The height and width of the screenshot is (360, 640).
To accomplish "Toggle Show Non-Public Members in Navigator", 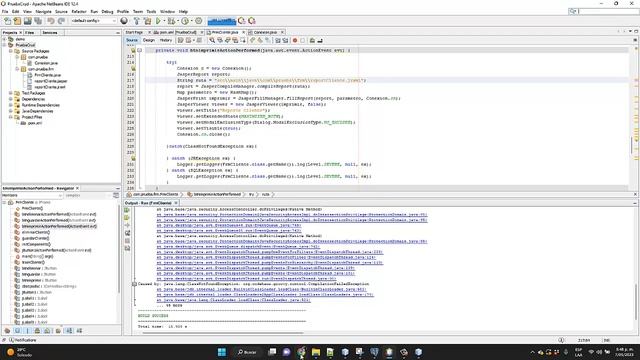I will click(37, 331).
